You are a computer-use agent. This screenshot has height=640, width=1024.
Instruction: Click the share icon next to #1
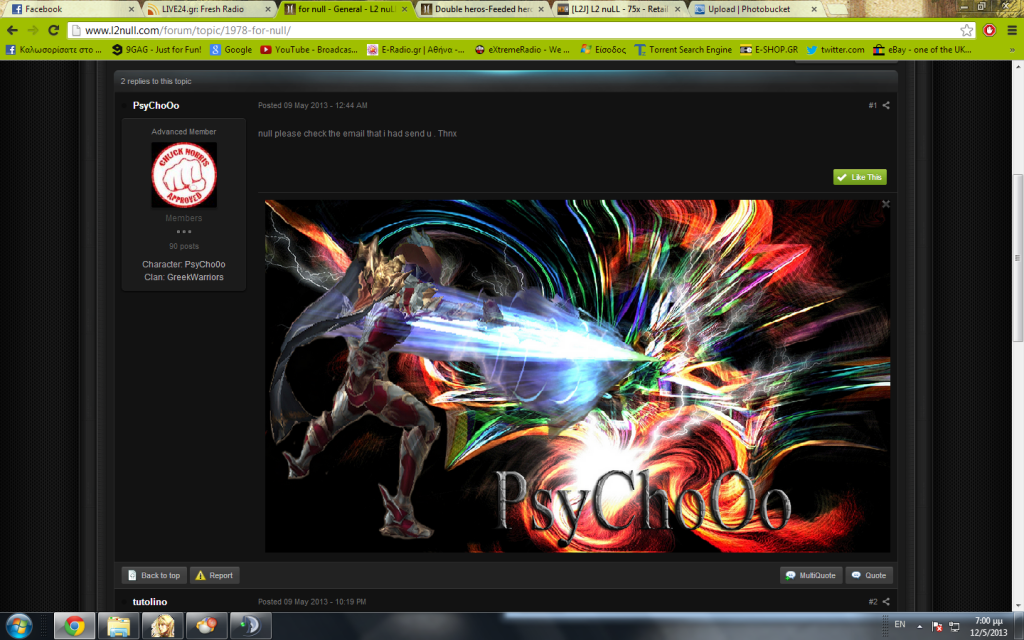coord(886,106)
